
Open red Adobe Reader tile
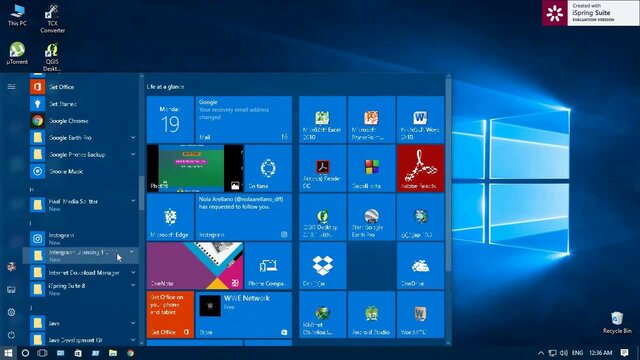coord(420,168)
